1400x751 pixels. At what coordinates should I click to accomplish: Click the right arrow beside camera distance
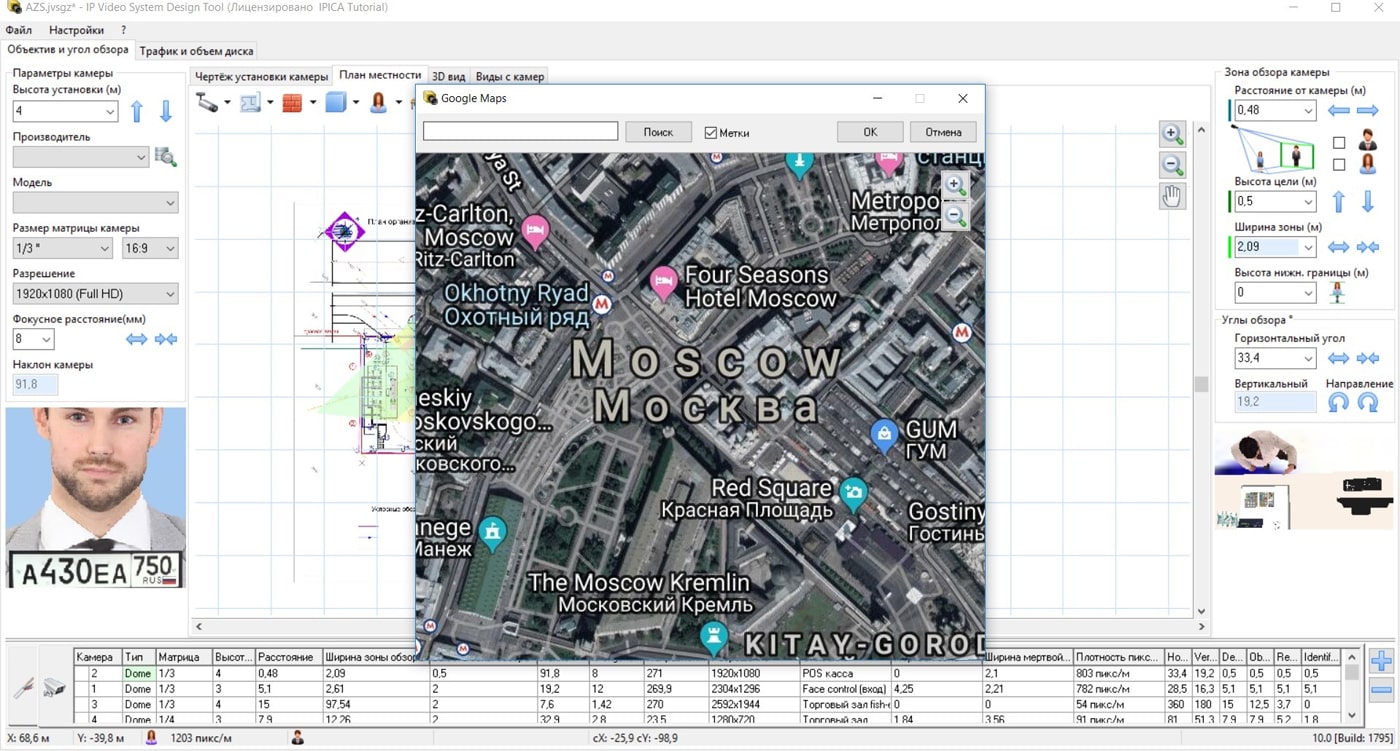tap(1368, 111)
